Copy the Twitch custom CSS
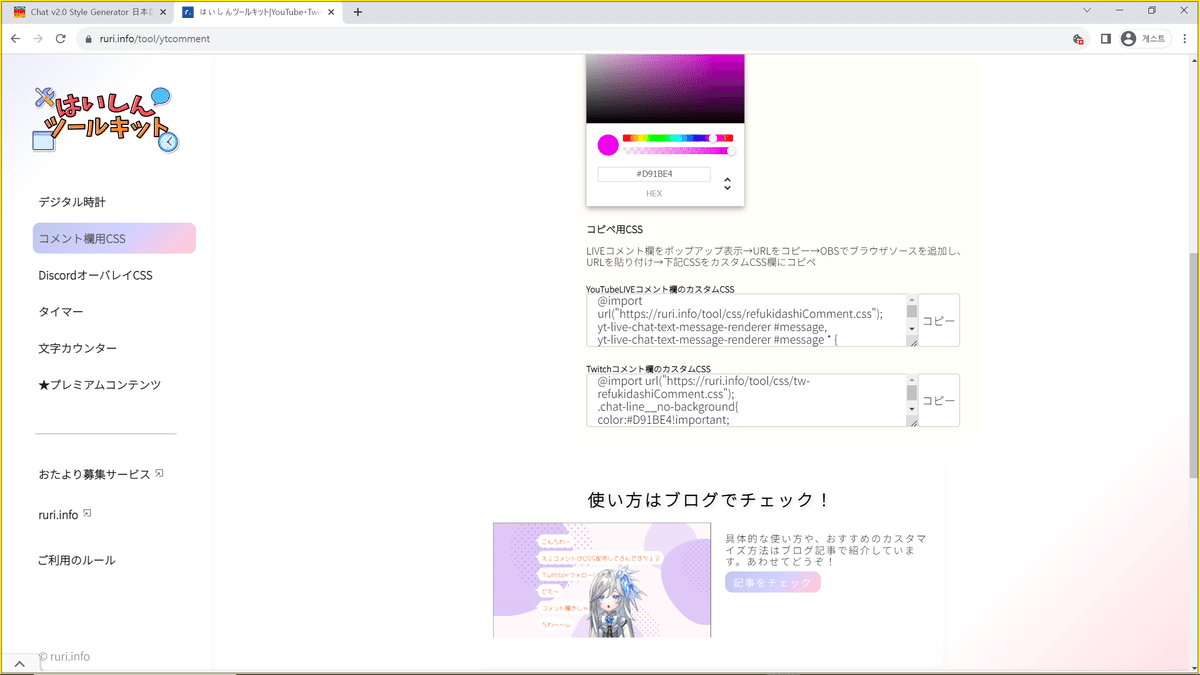1200x675 pixels. pos(939,400)
